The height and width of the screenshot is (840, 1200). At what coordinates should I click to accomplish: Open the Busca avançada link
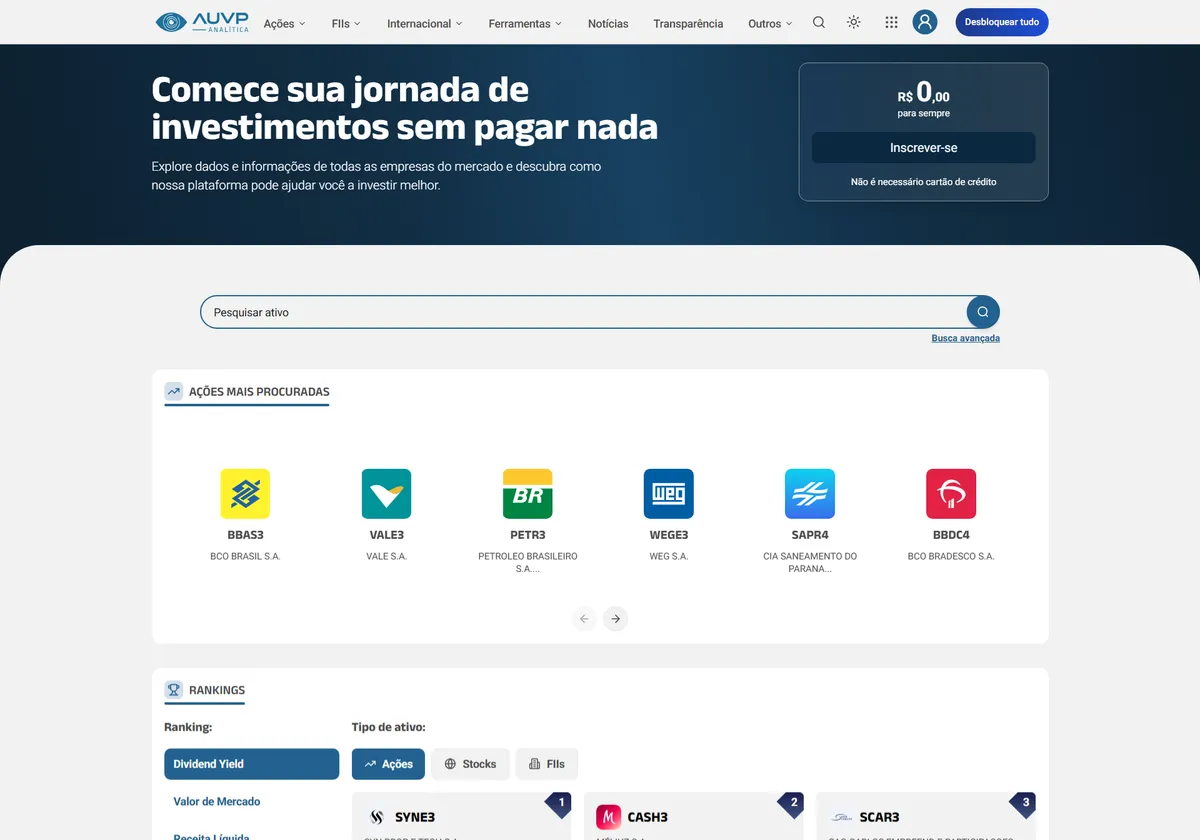965,338
